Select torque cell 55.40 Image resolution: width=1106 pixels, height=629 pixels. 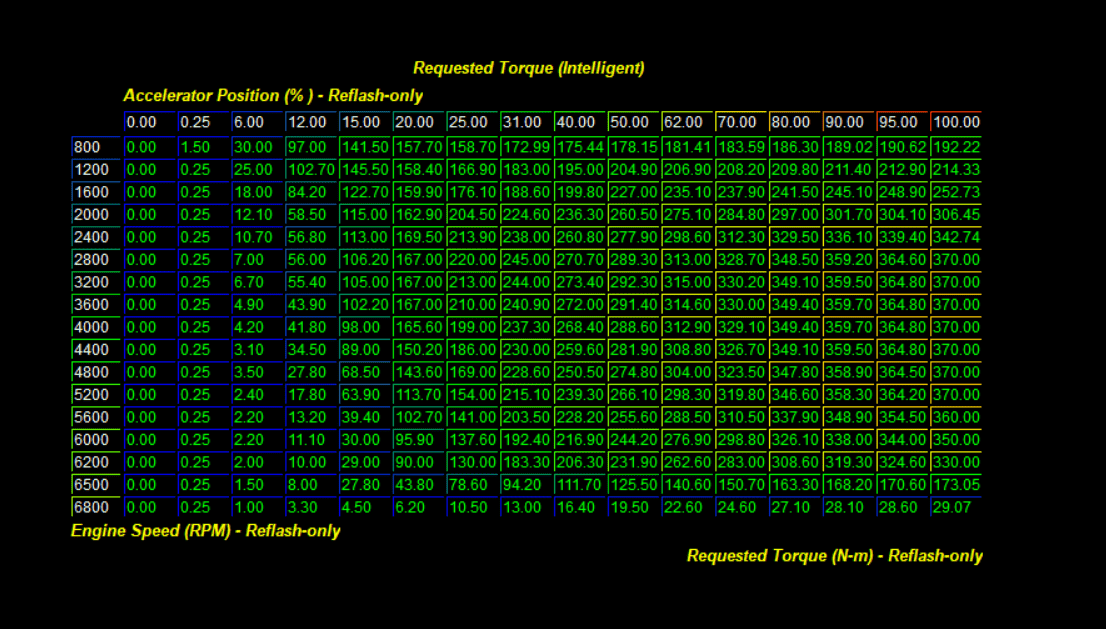[311, 282]
